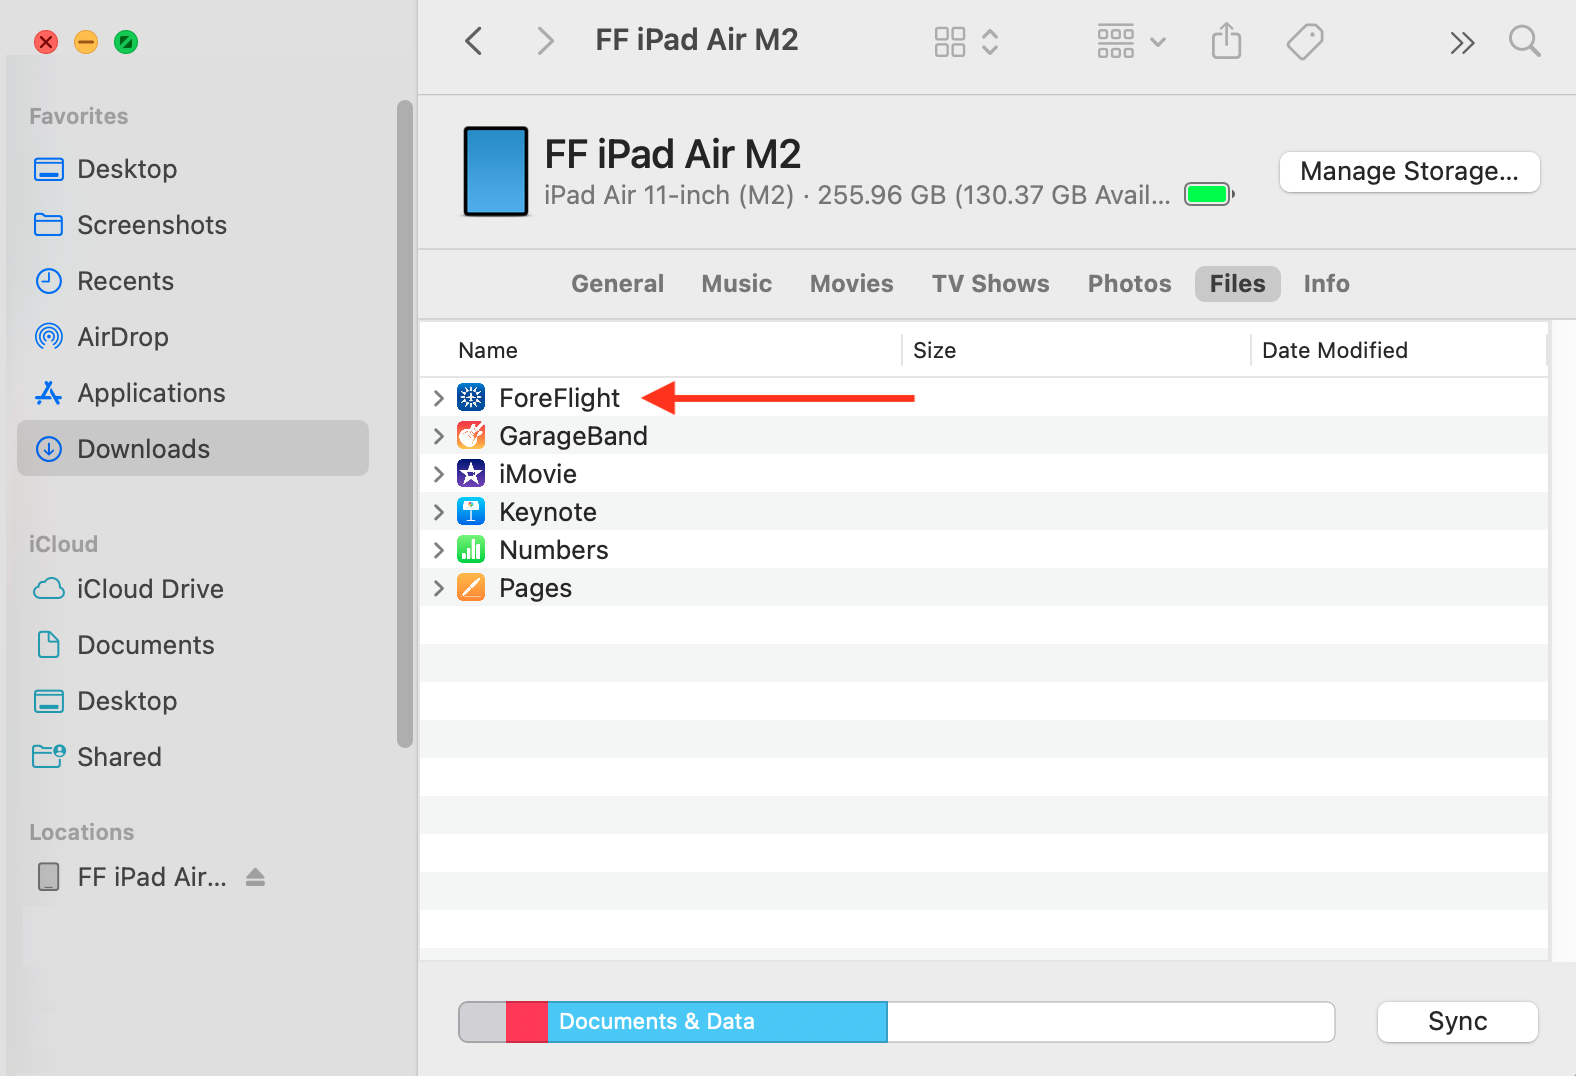
Task: Open Applications in the sidebar
Action: pos(193,393)
